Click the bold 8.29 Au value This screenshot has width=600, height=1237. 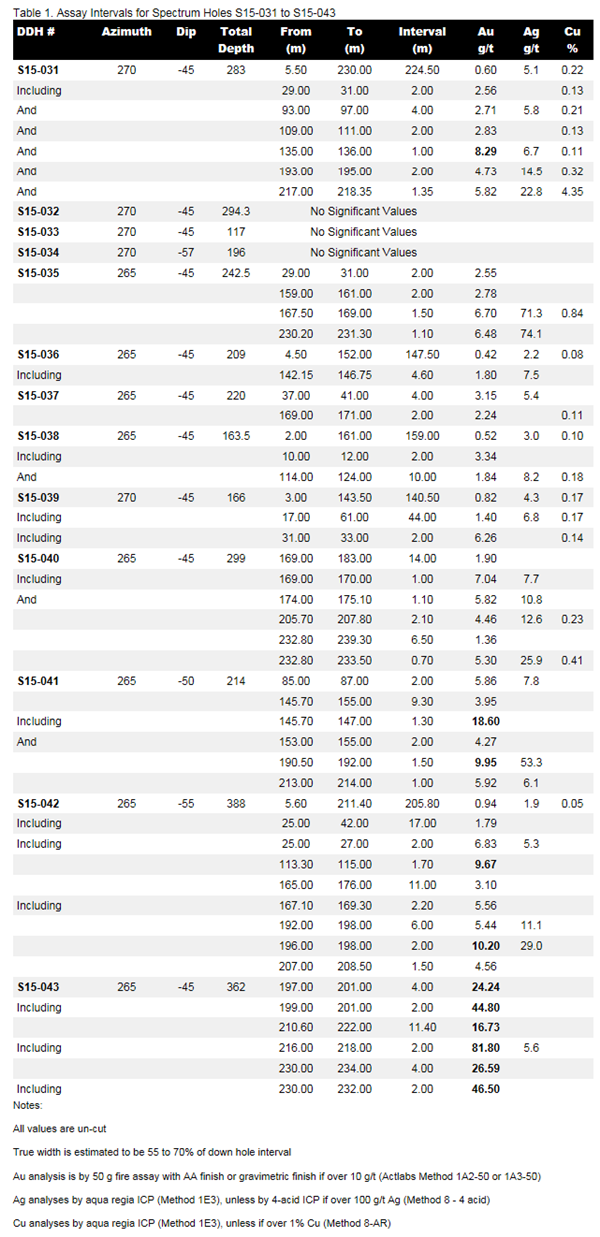pos(486,151)
